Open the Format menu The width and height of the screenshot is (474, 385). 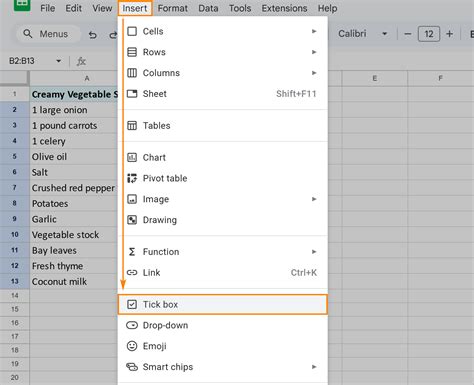tap(173, 8)
